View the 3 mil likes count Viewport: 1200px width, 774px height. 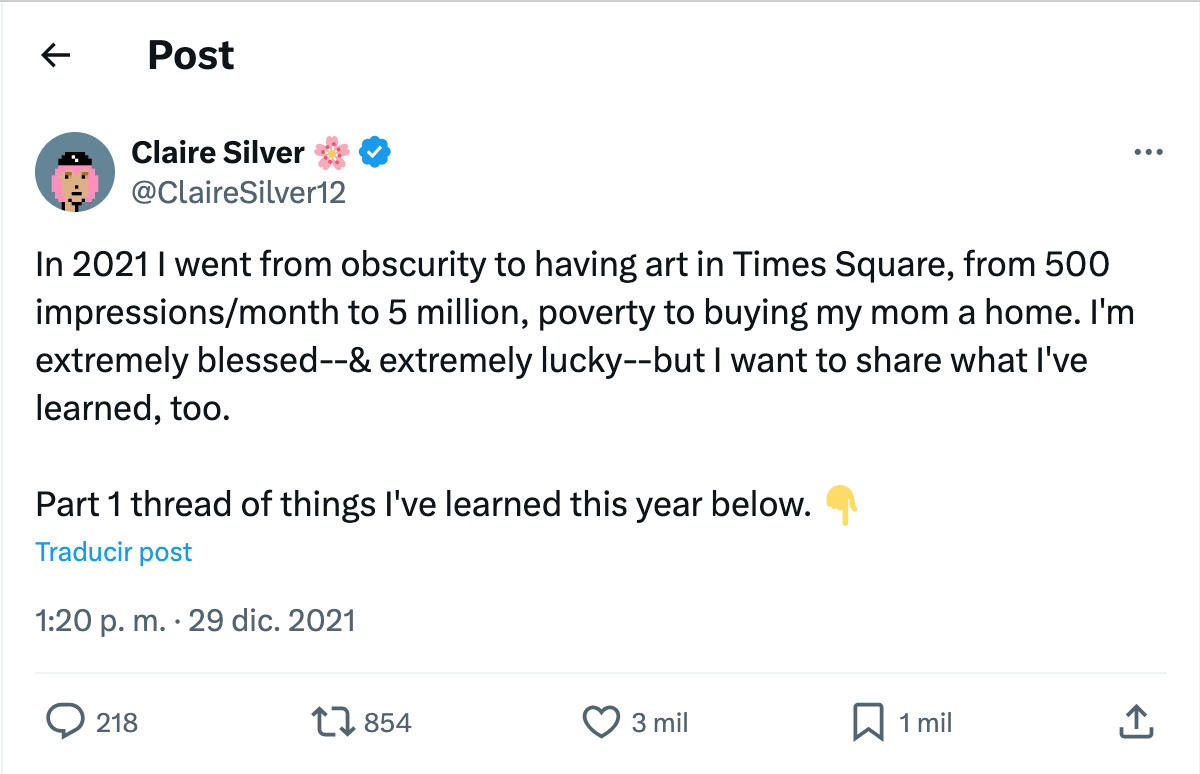[660, 723]
